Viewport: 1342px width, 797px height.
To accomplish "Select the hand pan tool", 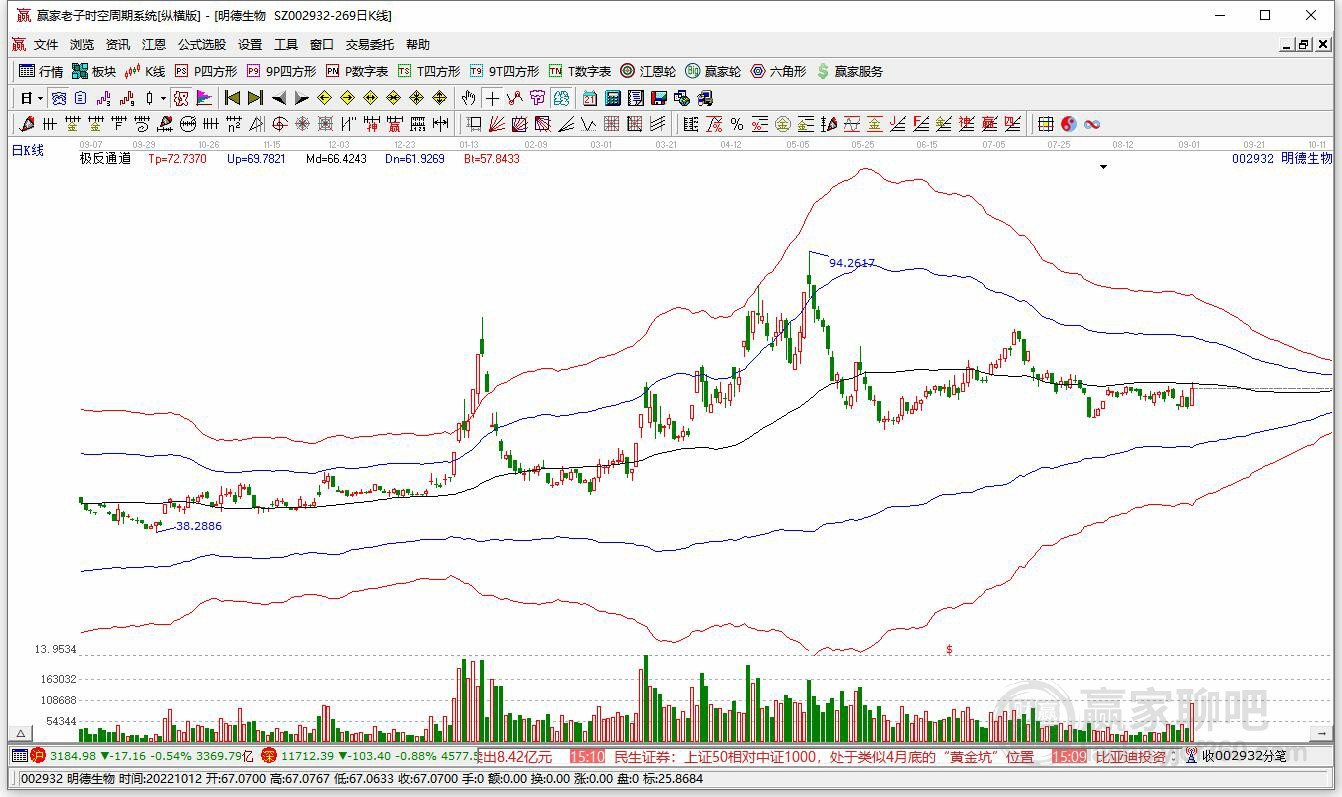I will tap(468, 98).
